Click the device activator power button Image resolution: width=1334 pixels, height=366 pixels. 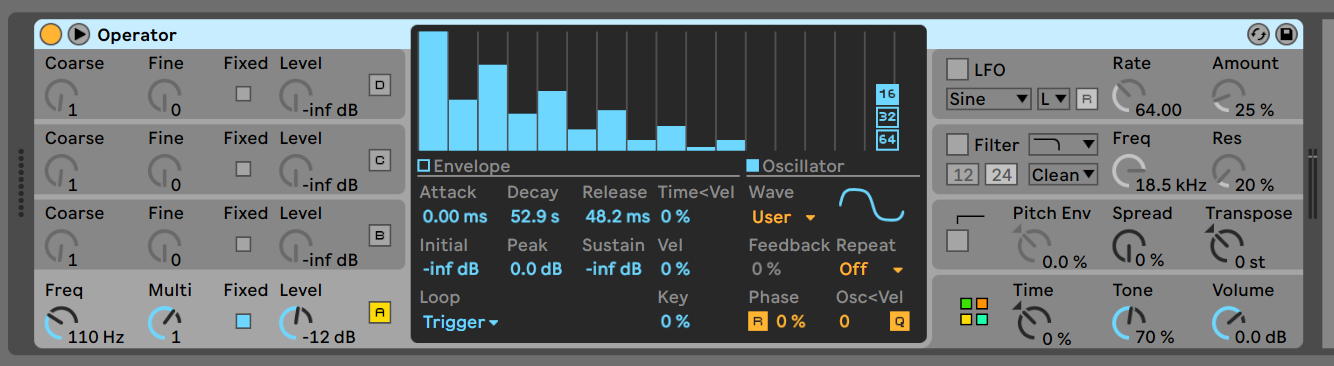(51, 35)
